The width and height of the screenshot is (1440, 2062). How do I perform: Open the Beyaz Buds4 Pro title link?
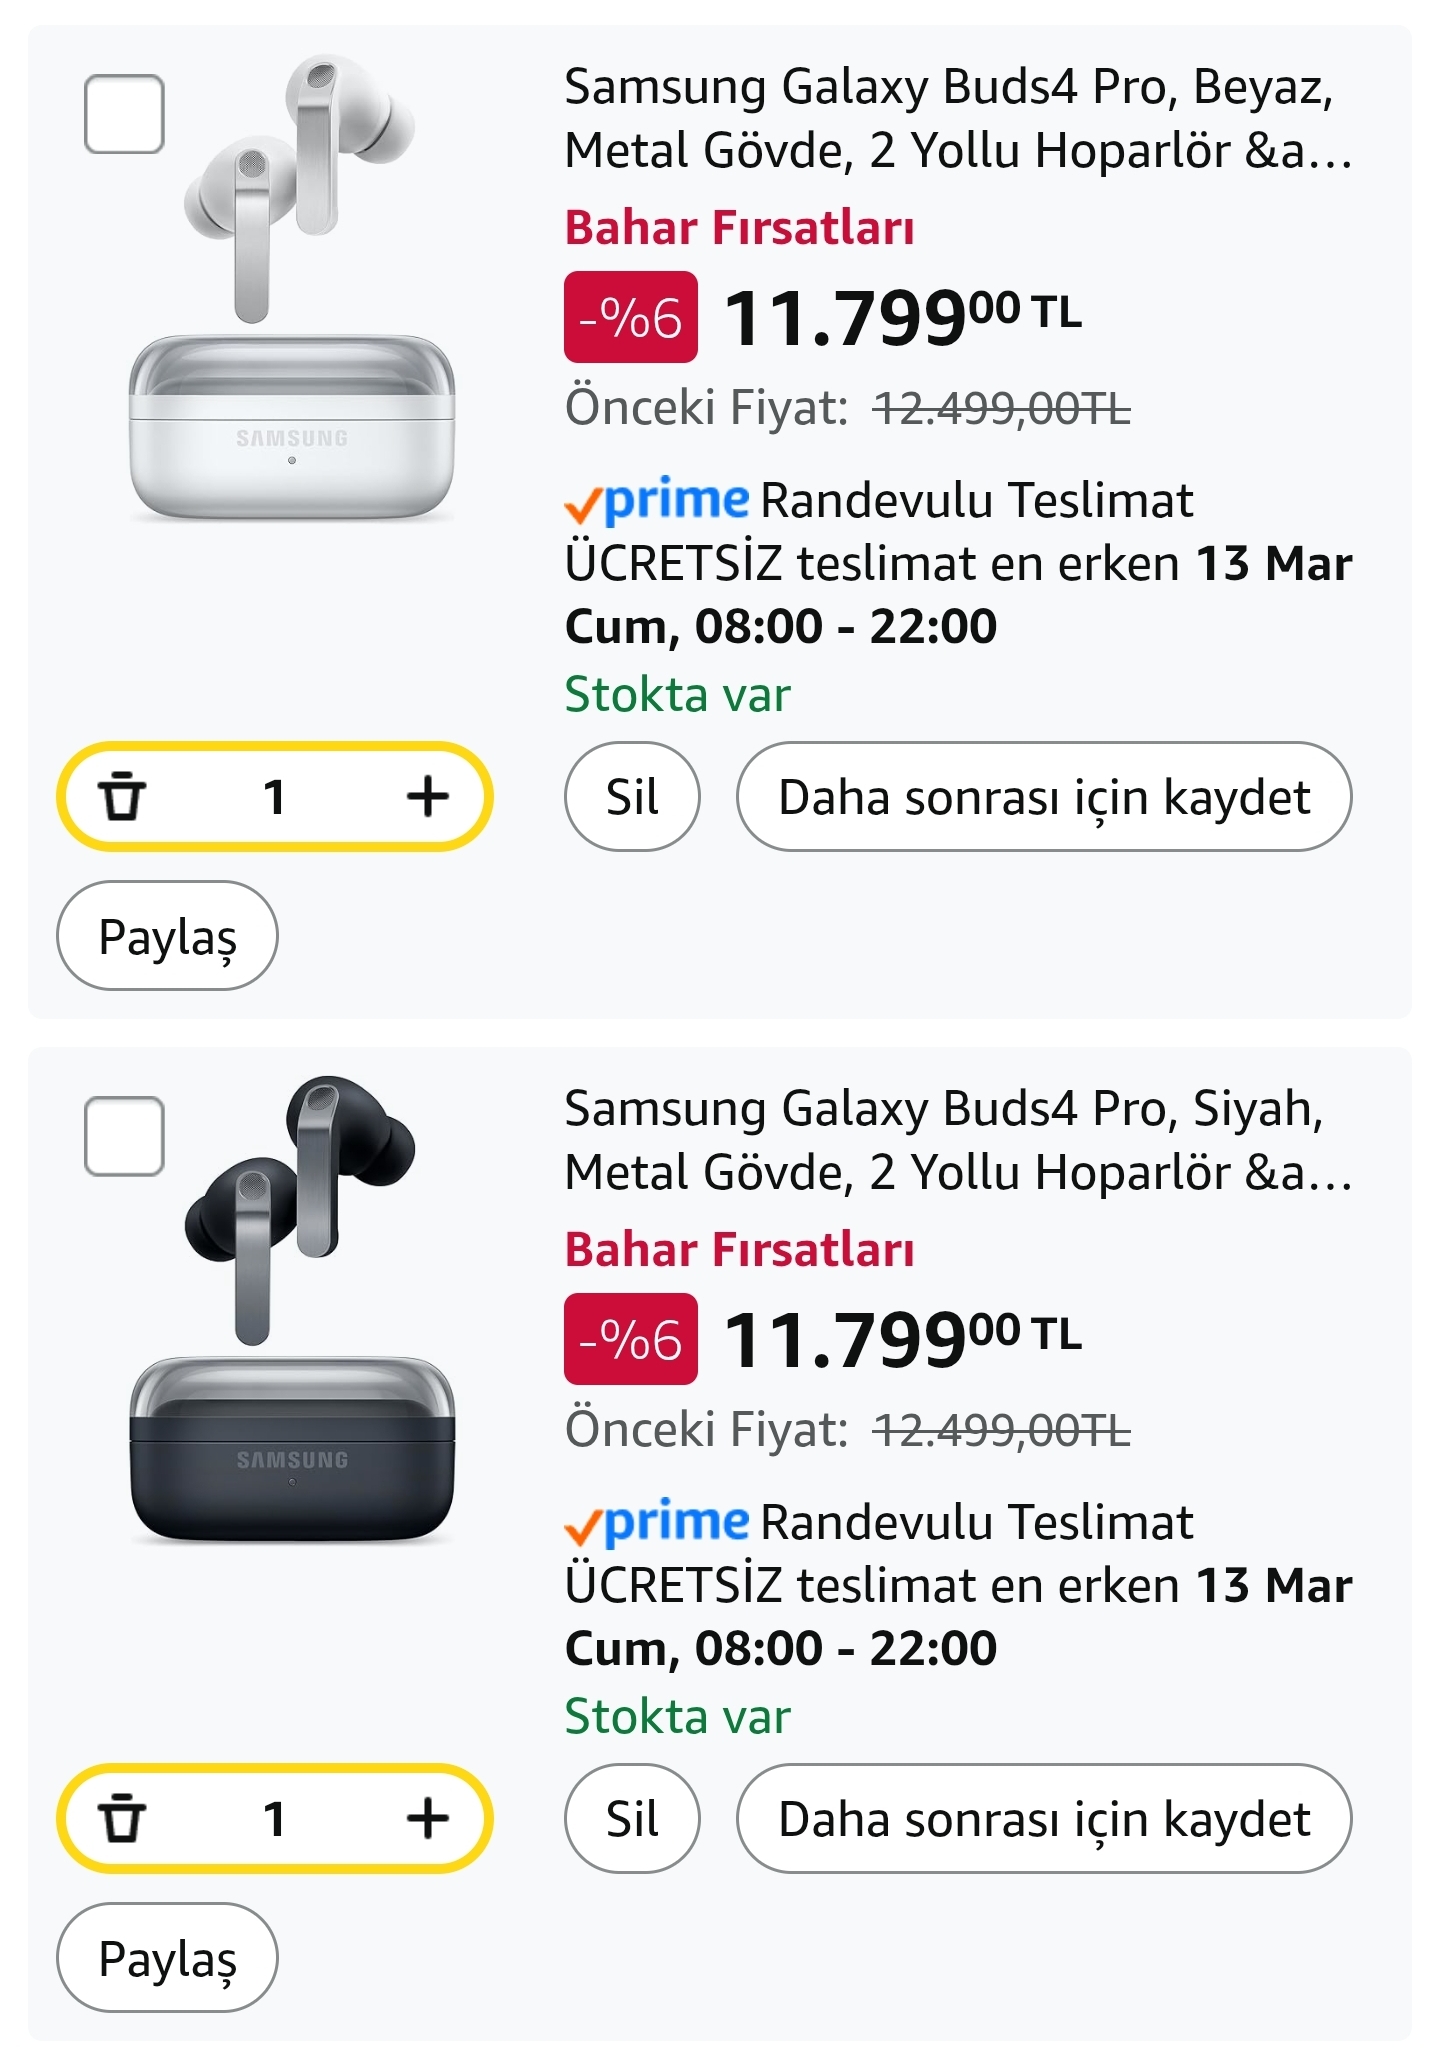957,119
